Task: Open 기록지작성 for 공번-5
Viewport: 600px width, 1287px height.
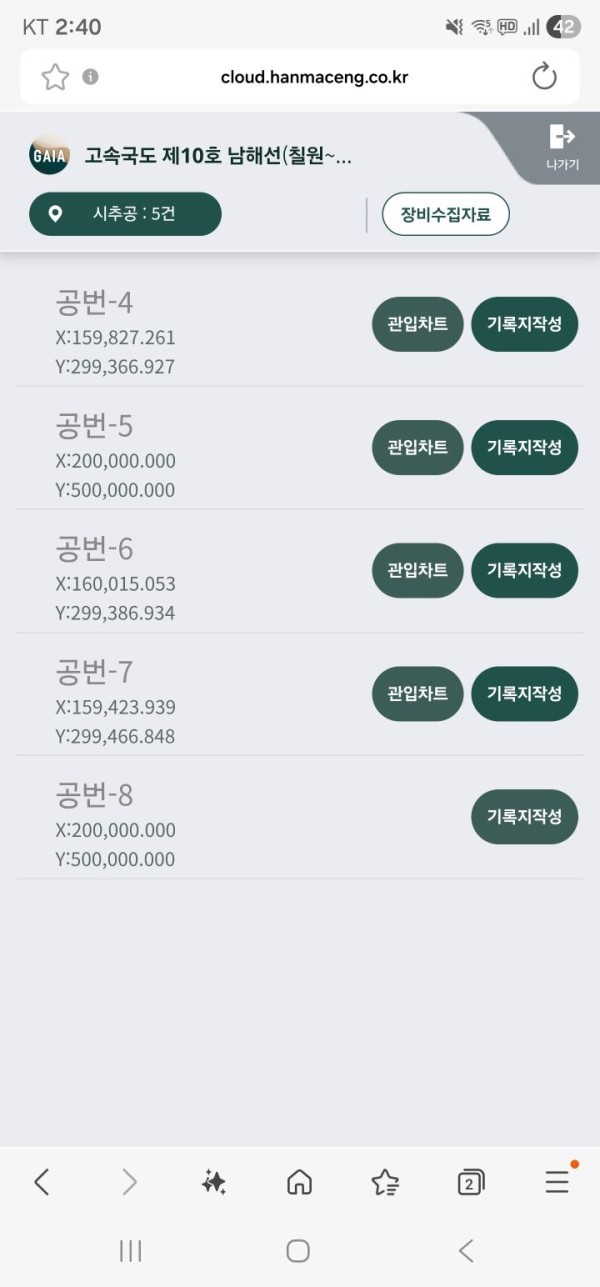Action: [x=525, y=447]
